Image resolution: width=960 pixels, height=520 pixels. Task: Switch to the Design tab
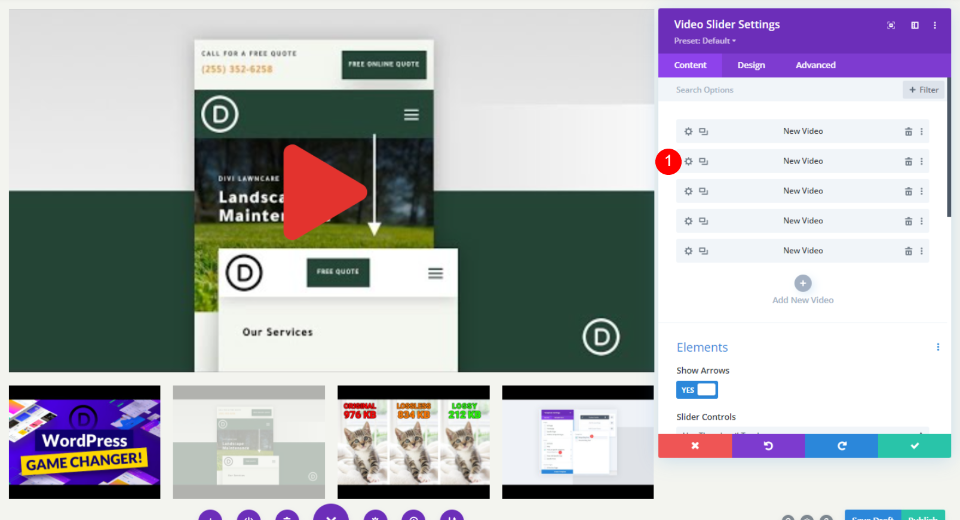point(751,65)
